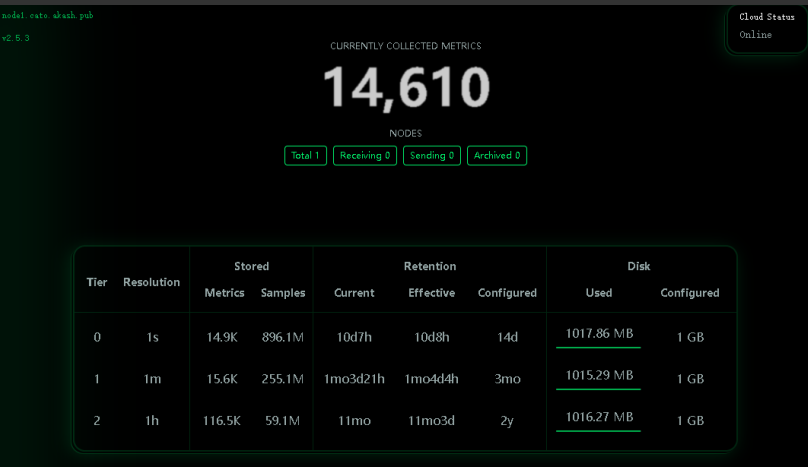Click the 14,610 collected metrics number
Image resolution: width=808 pixels, height=467 pixels.
(405, 87)
